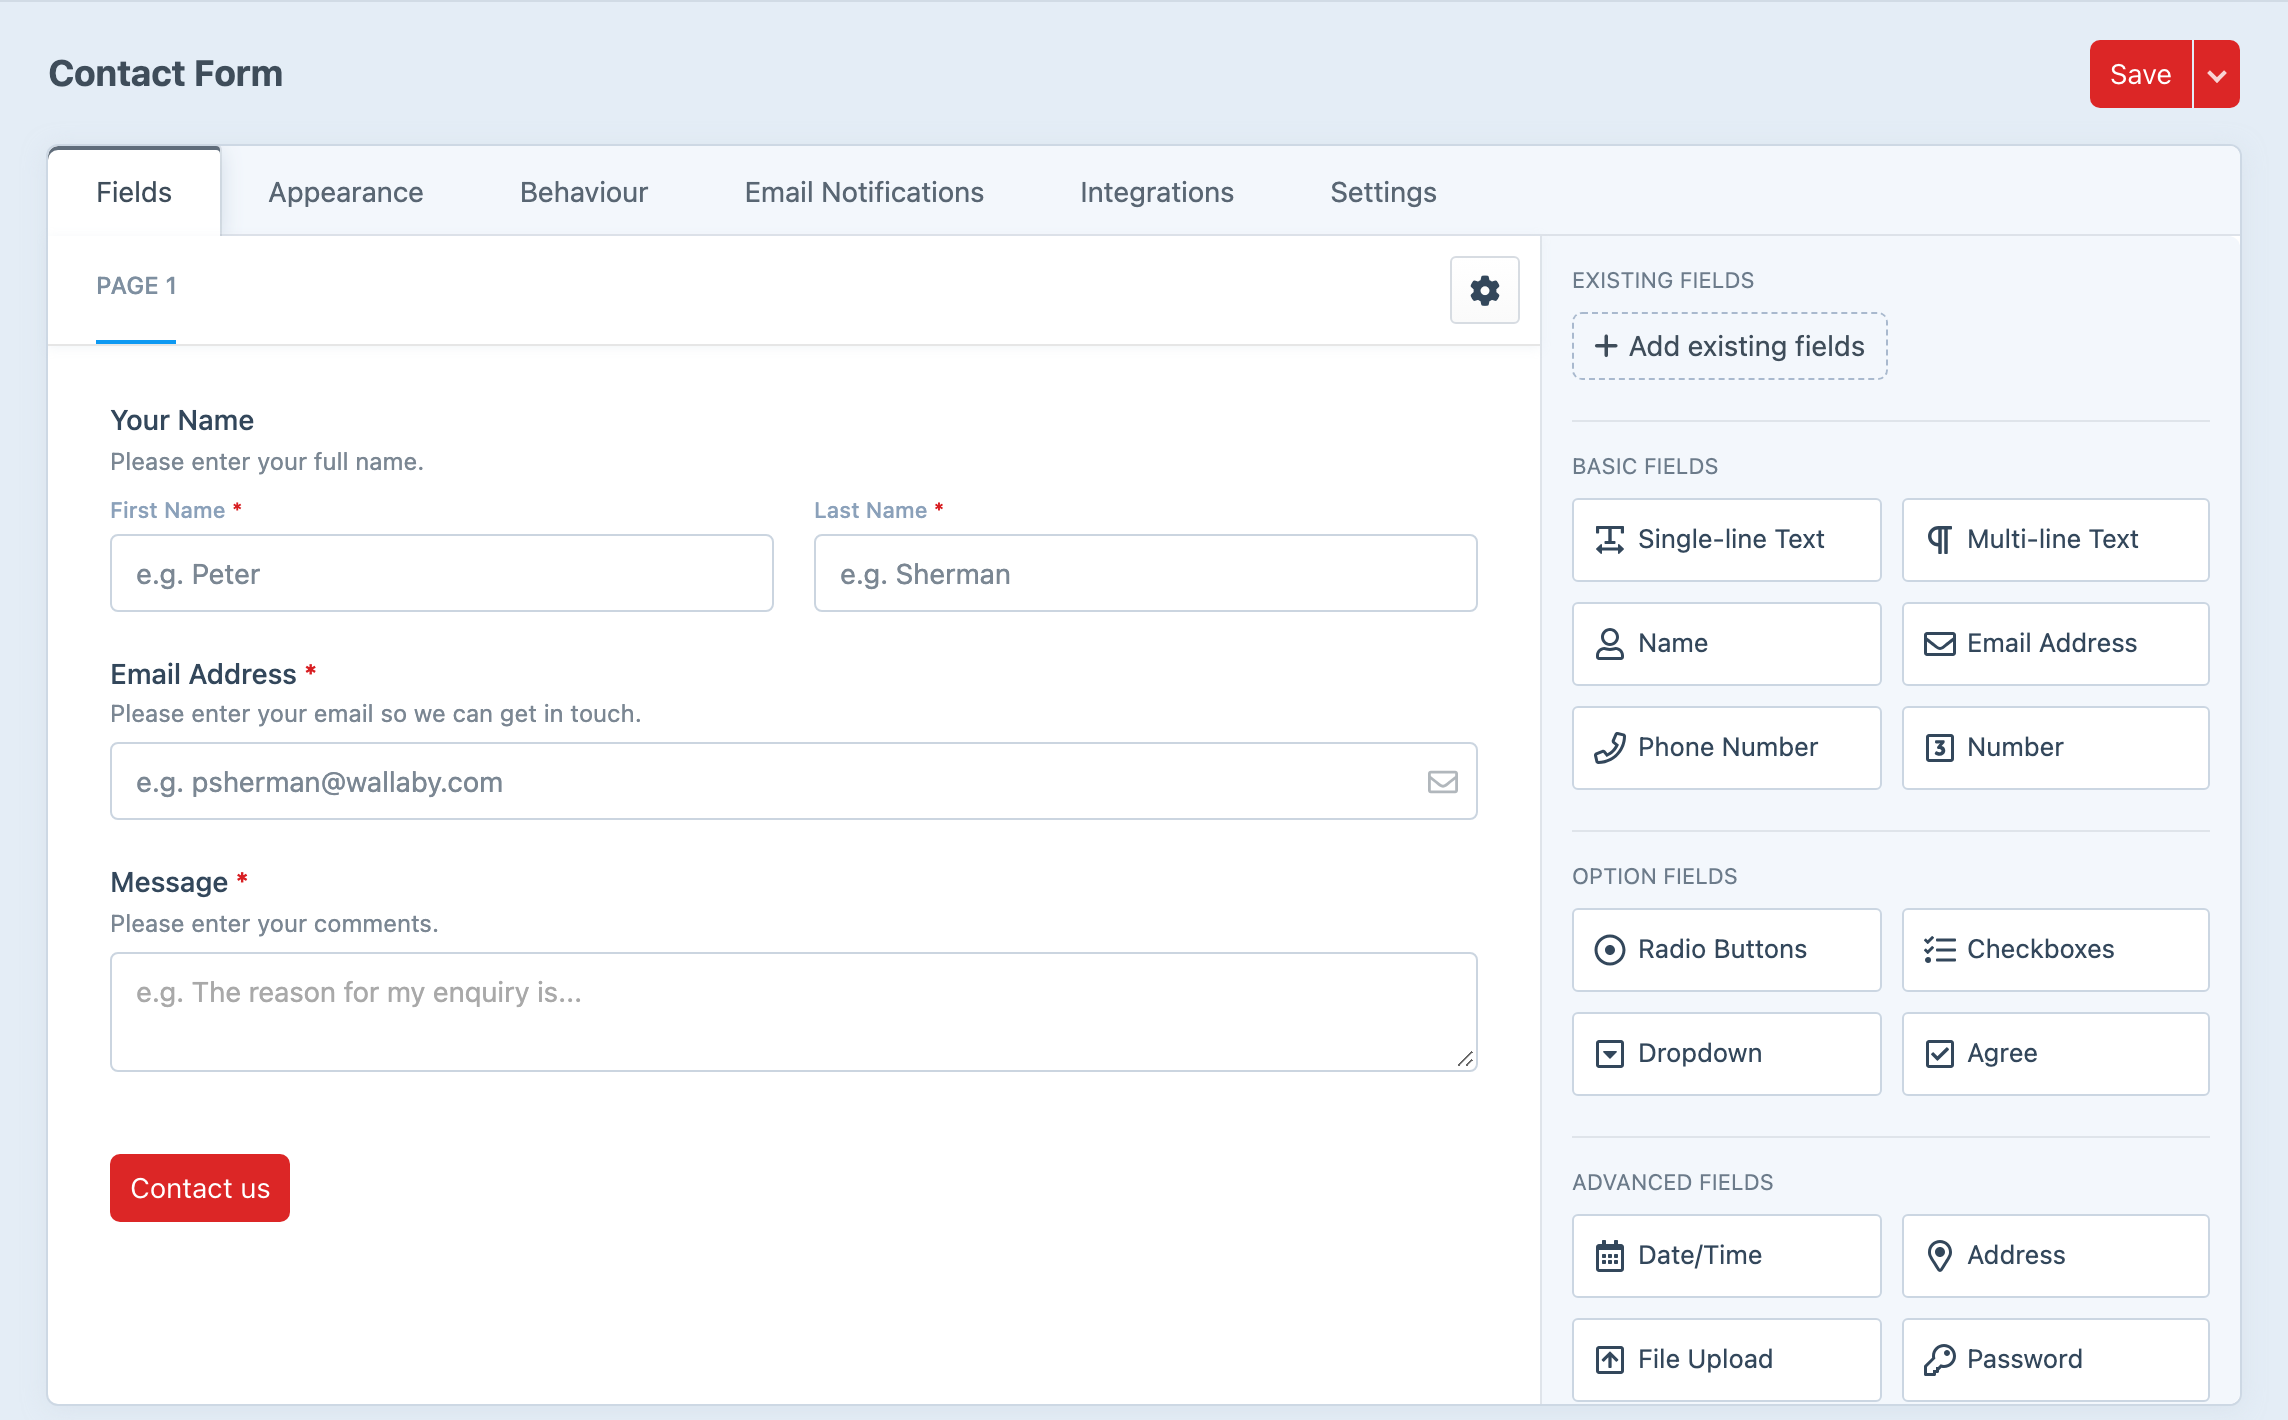Add a Multi-line Text field
The height and width of the screenshot is (1420, 2288).
[2055, 540]
